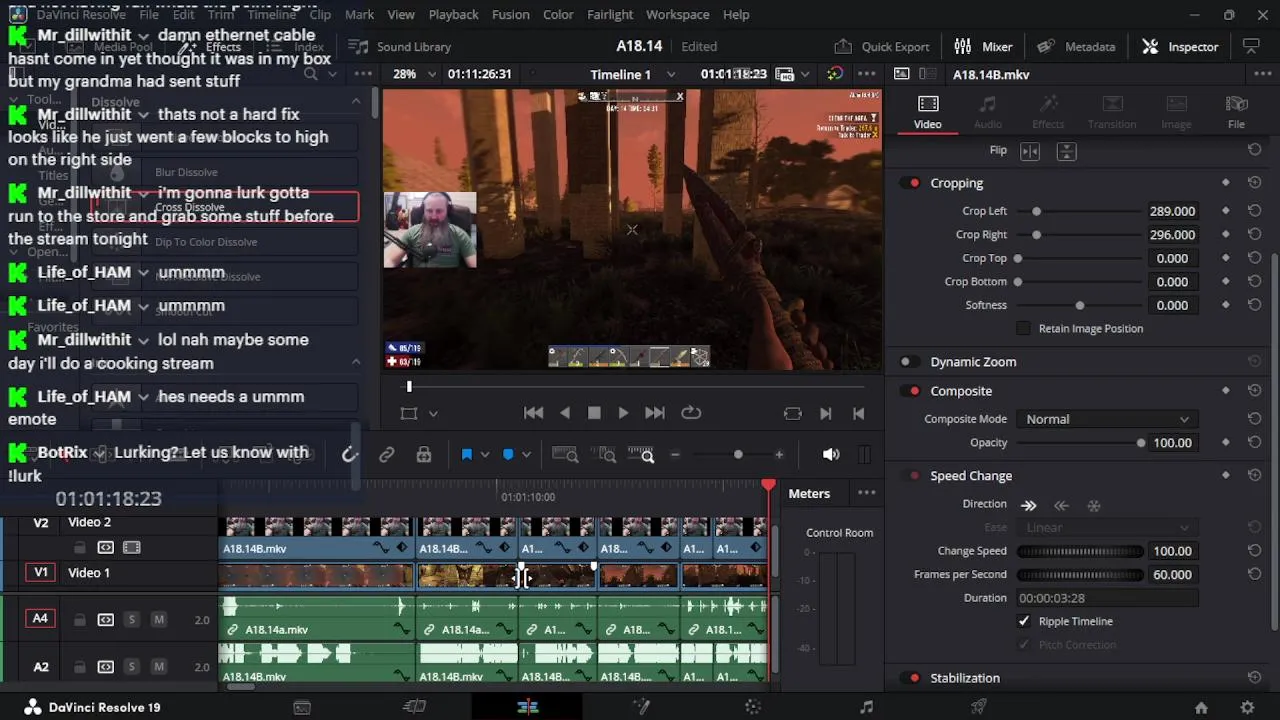Open Meters panel three-dot options
The image size is (1280, 720).
[866, 493]
